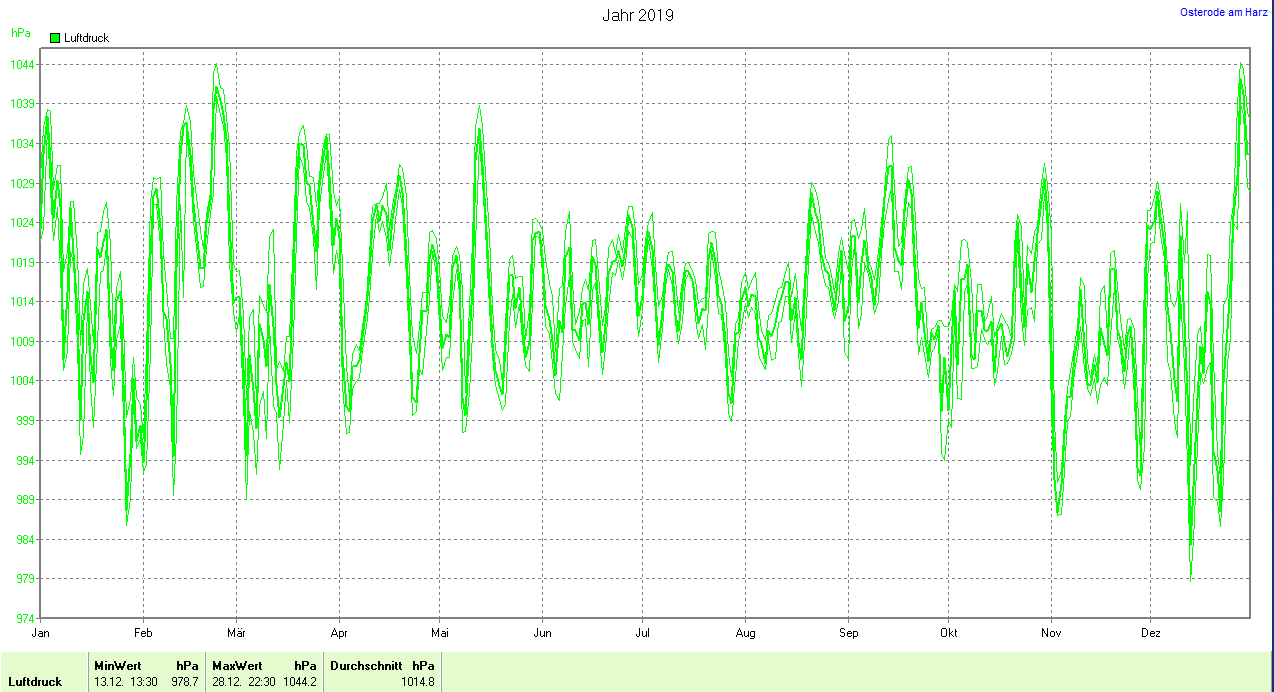The image size is (1274, 692).
Task: Click the Jahr 2019 chart title
Action: pos(637,15)
